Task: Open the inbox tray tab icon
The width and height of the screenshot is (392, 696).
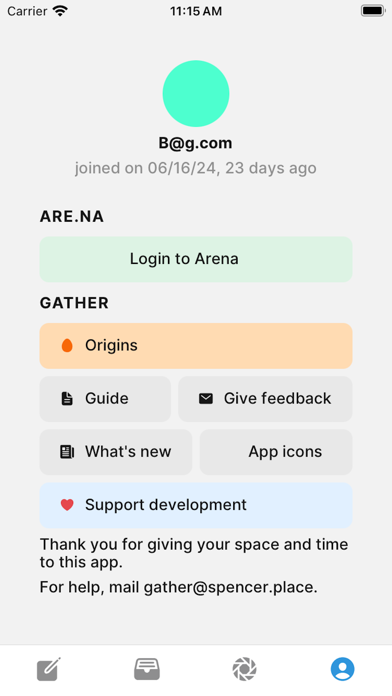Action: (x=147, y=669)
